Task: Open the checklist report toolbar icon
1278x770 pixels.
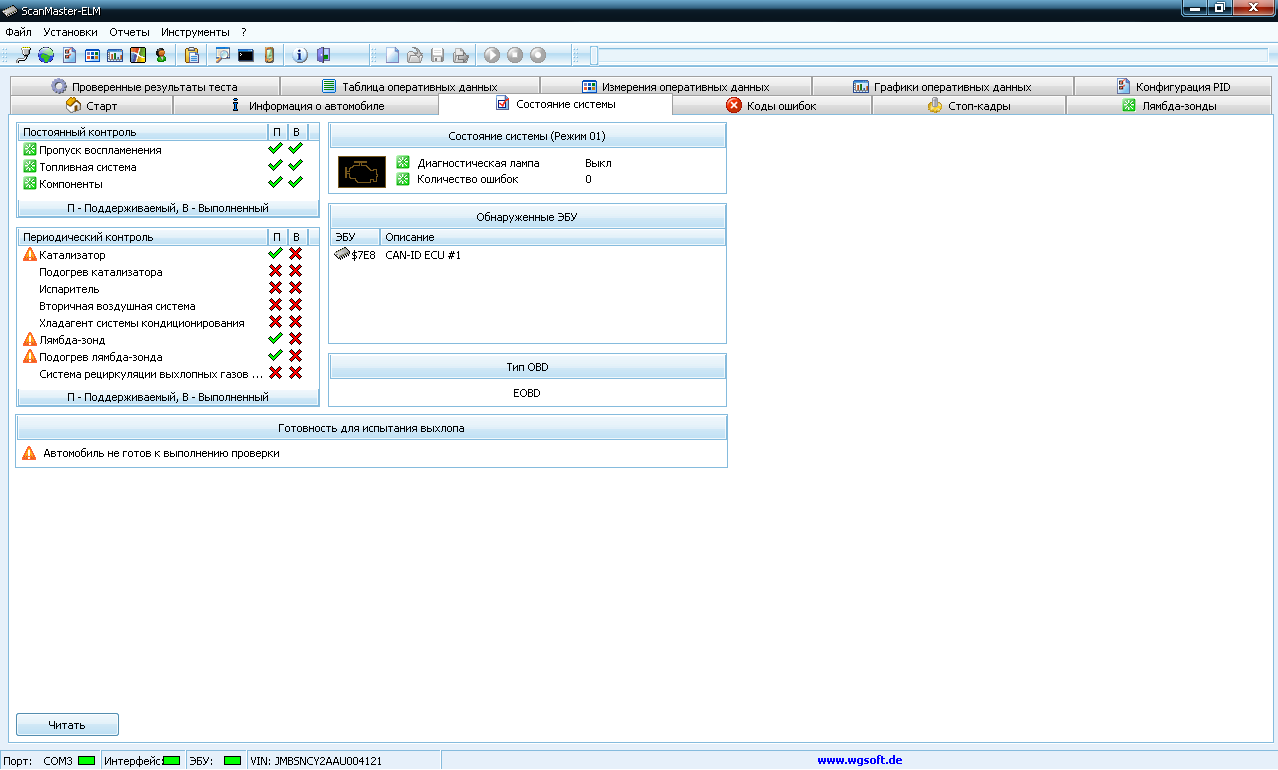Action: click(70, 55)
